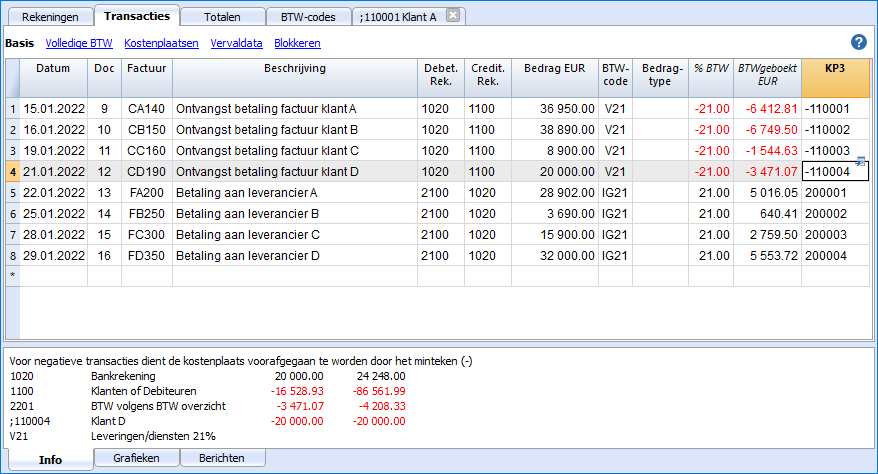Image resolution: width=878 pixels, height=474 pixels.
Task: Click KP3 cell -110001
Action: 835,109
